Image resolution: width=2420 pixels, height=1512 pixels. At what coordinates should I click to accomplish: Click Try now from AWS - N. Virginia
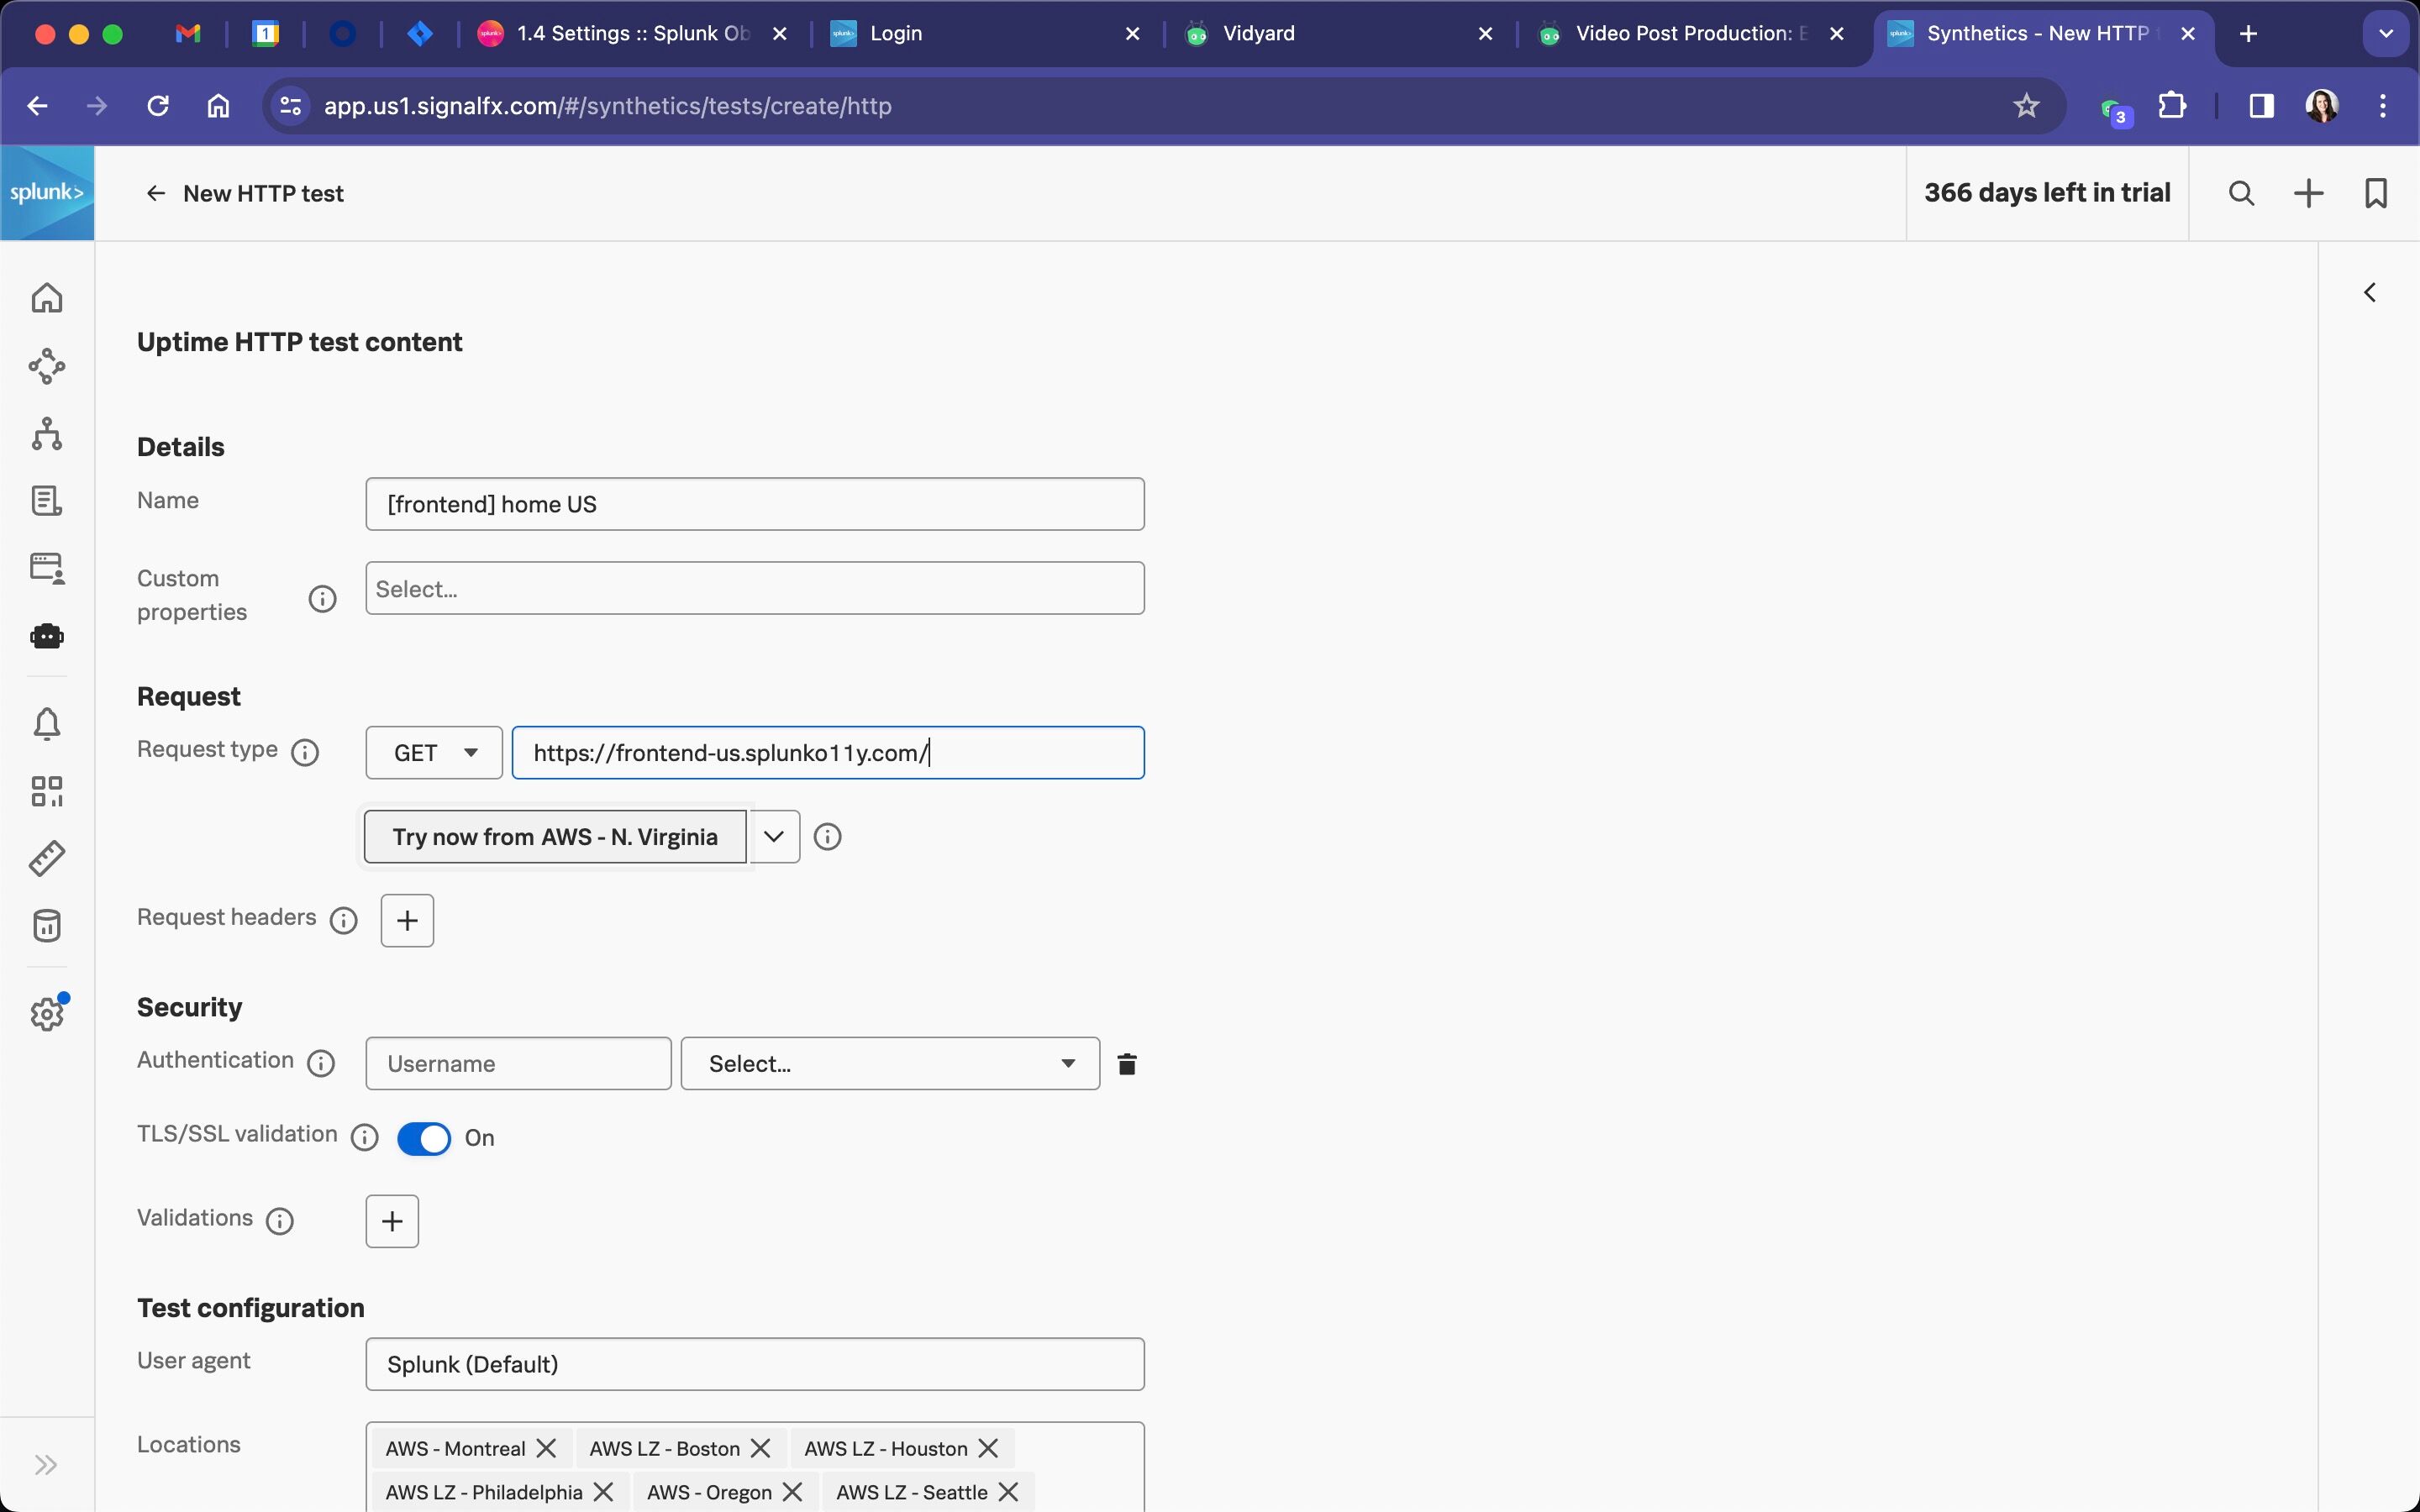(555, 837)
